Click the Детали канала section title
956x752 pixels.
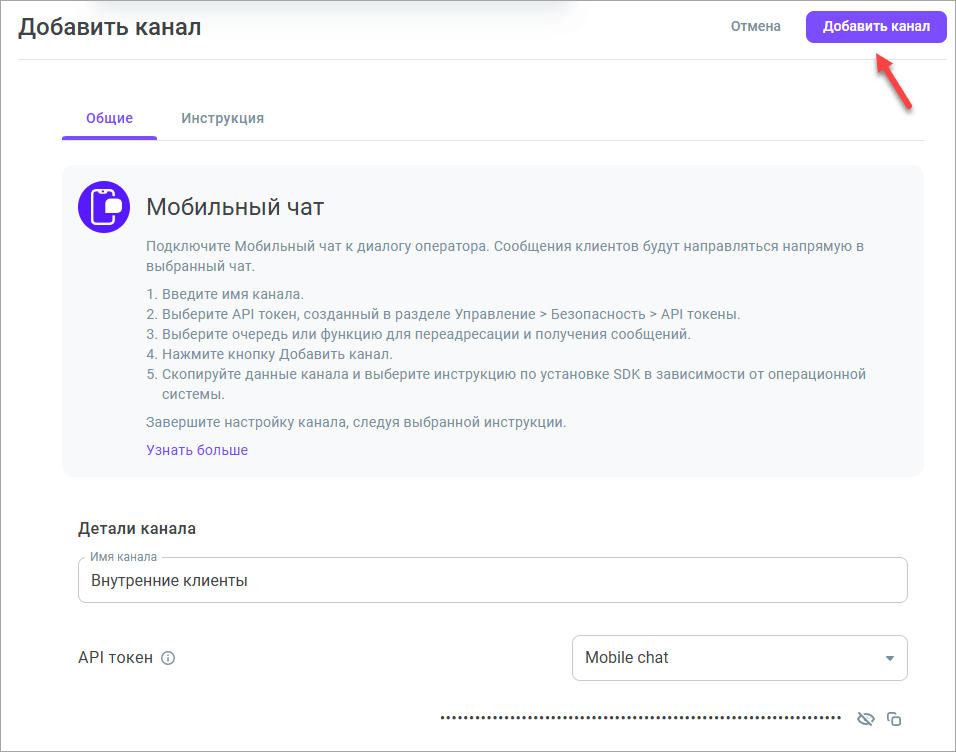(137, 529)
